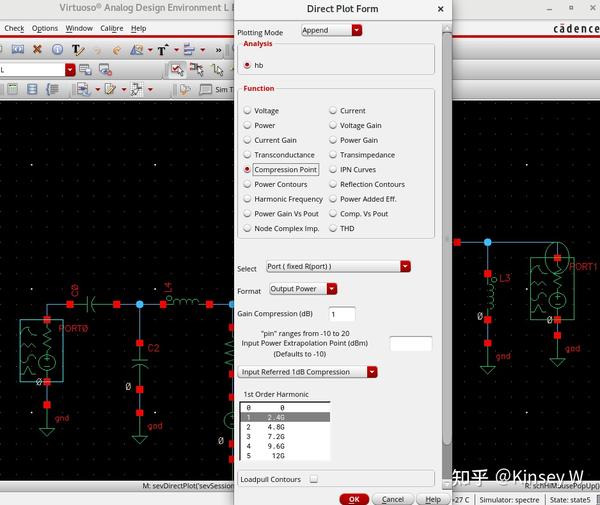
Task: Click the Gain Compression (dB) field
Action: pos(342,314)
